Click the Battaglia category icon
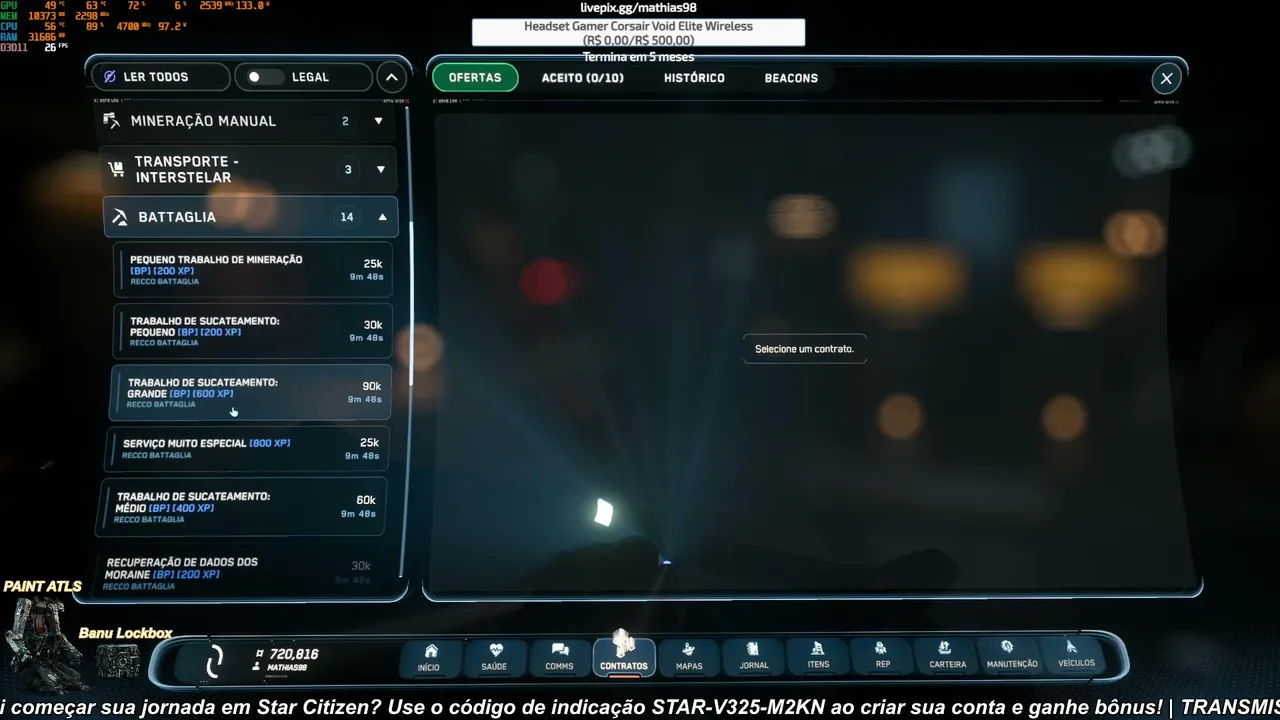 coord(121,217)
